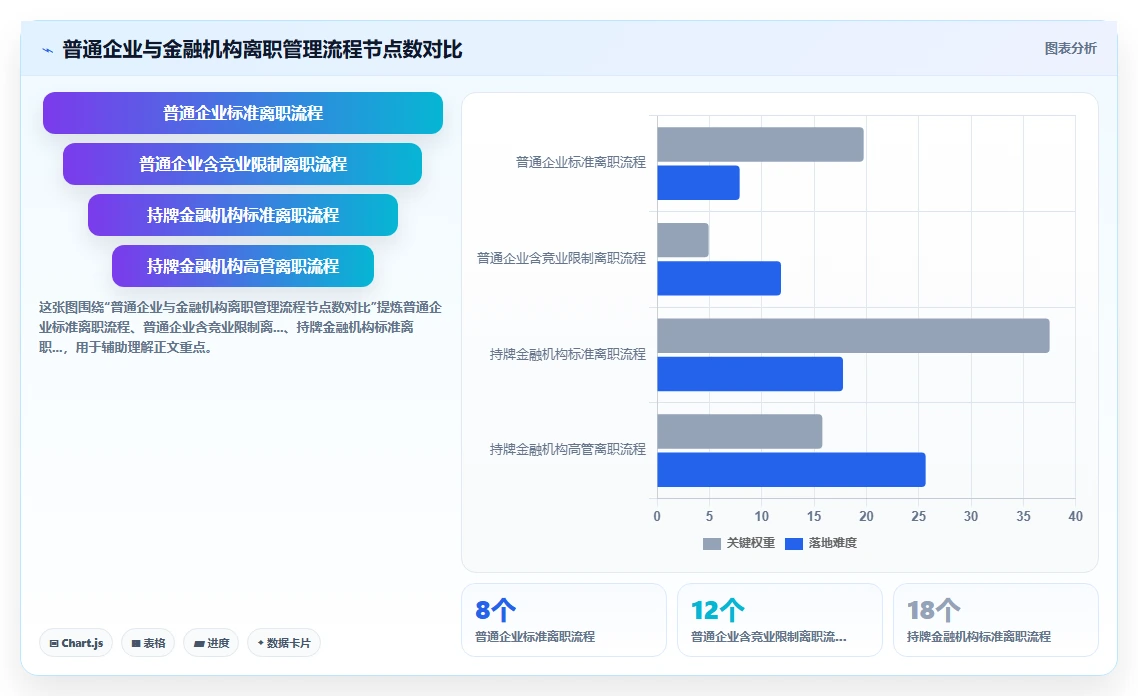This screenshot has width=1138, height=696.
Task: Select the 持牌金融机构高管离职流程 funnel pill
Action: 242,266
